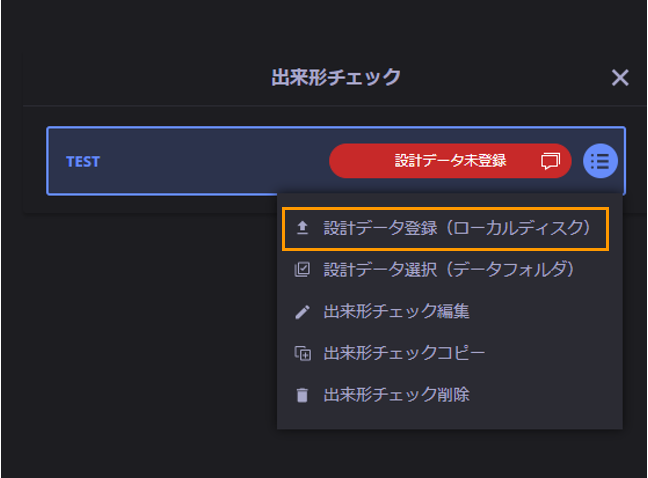Open the comment bubble icon in red badge
The image size is (648, 478).
coord(550,161)
